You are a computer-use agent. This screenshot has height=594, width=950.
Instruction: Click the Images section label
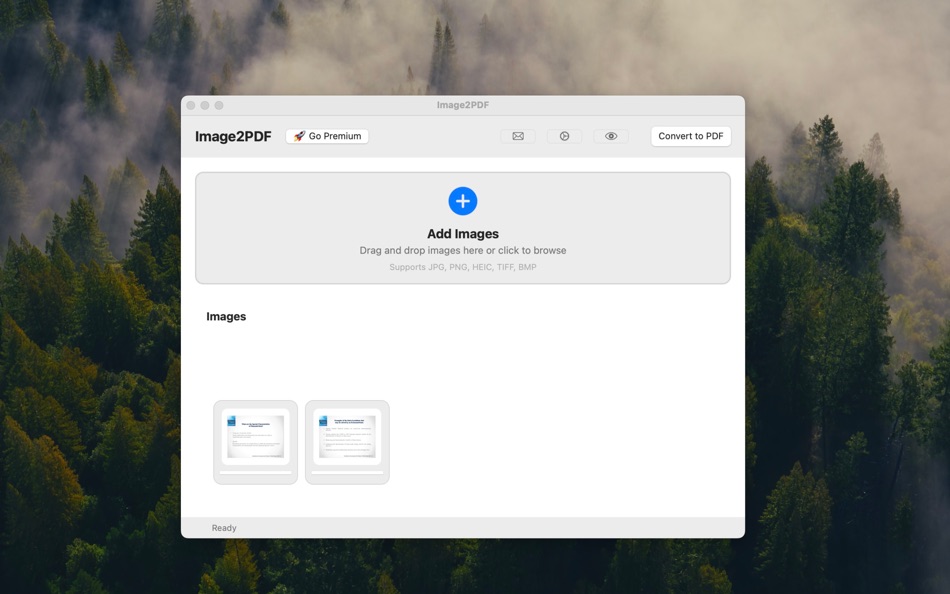pos(226,316)
